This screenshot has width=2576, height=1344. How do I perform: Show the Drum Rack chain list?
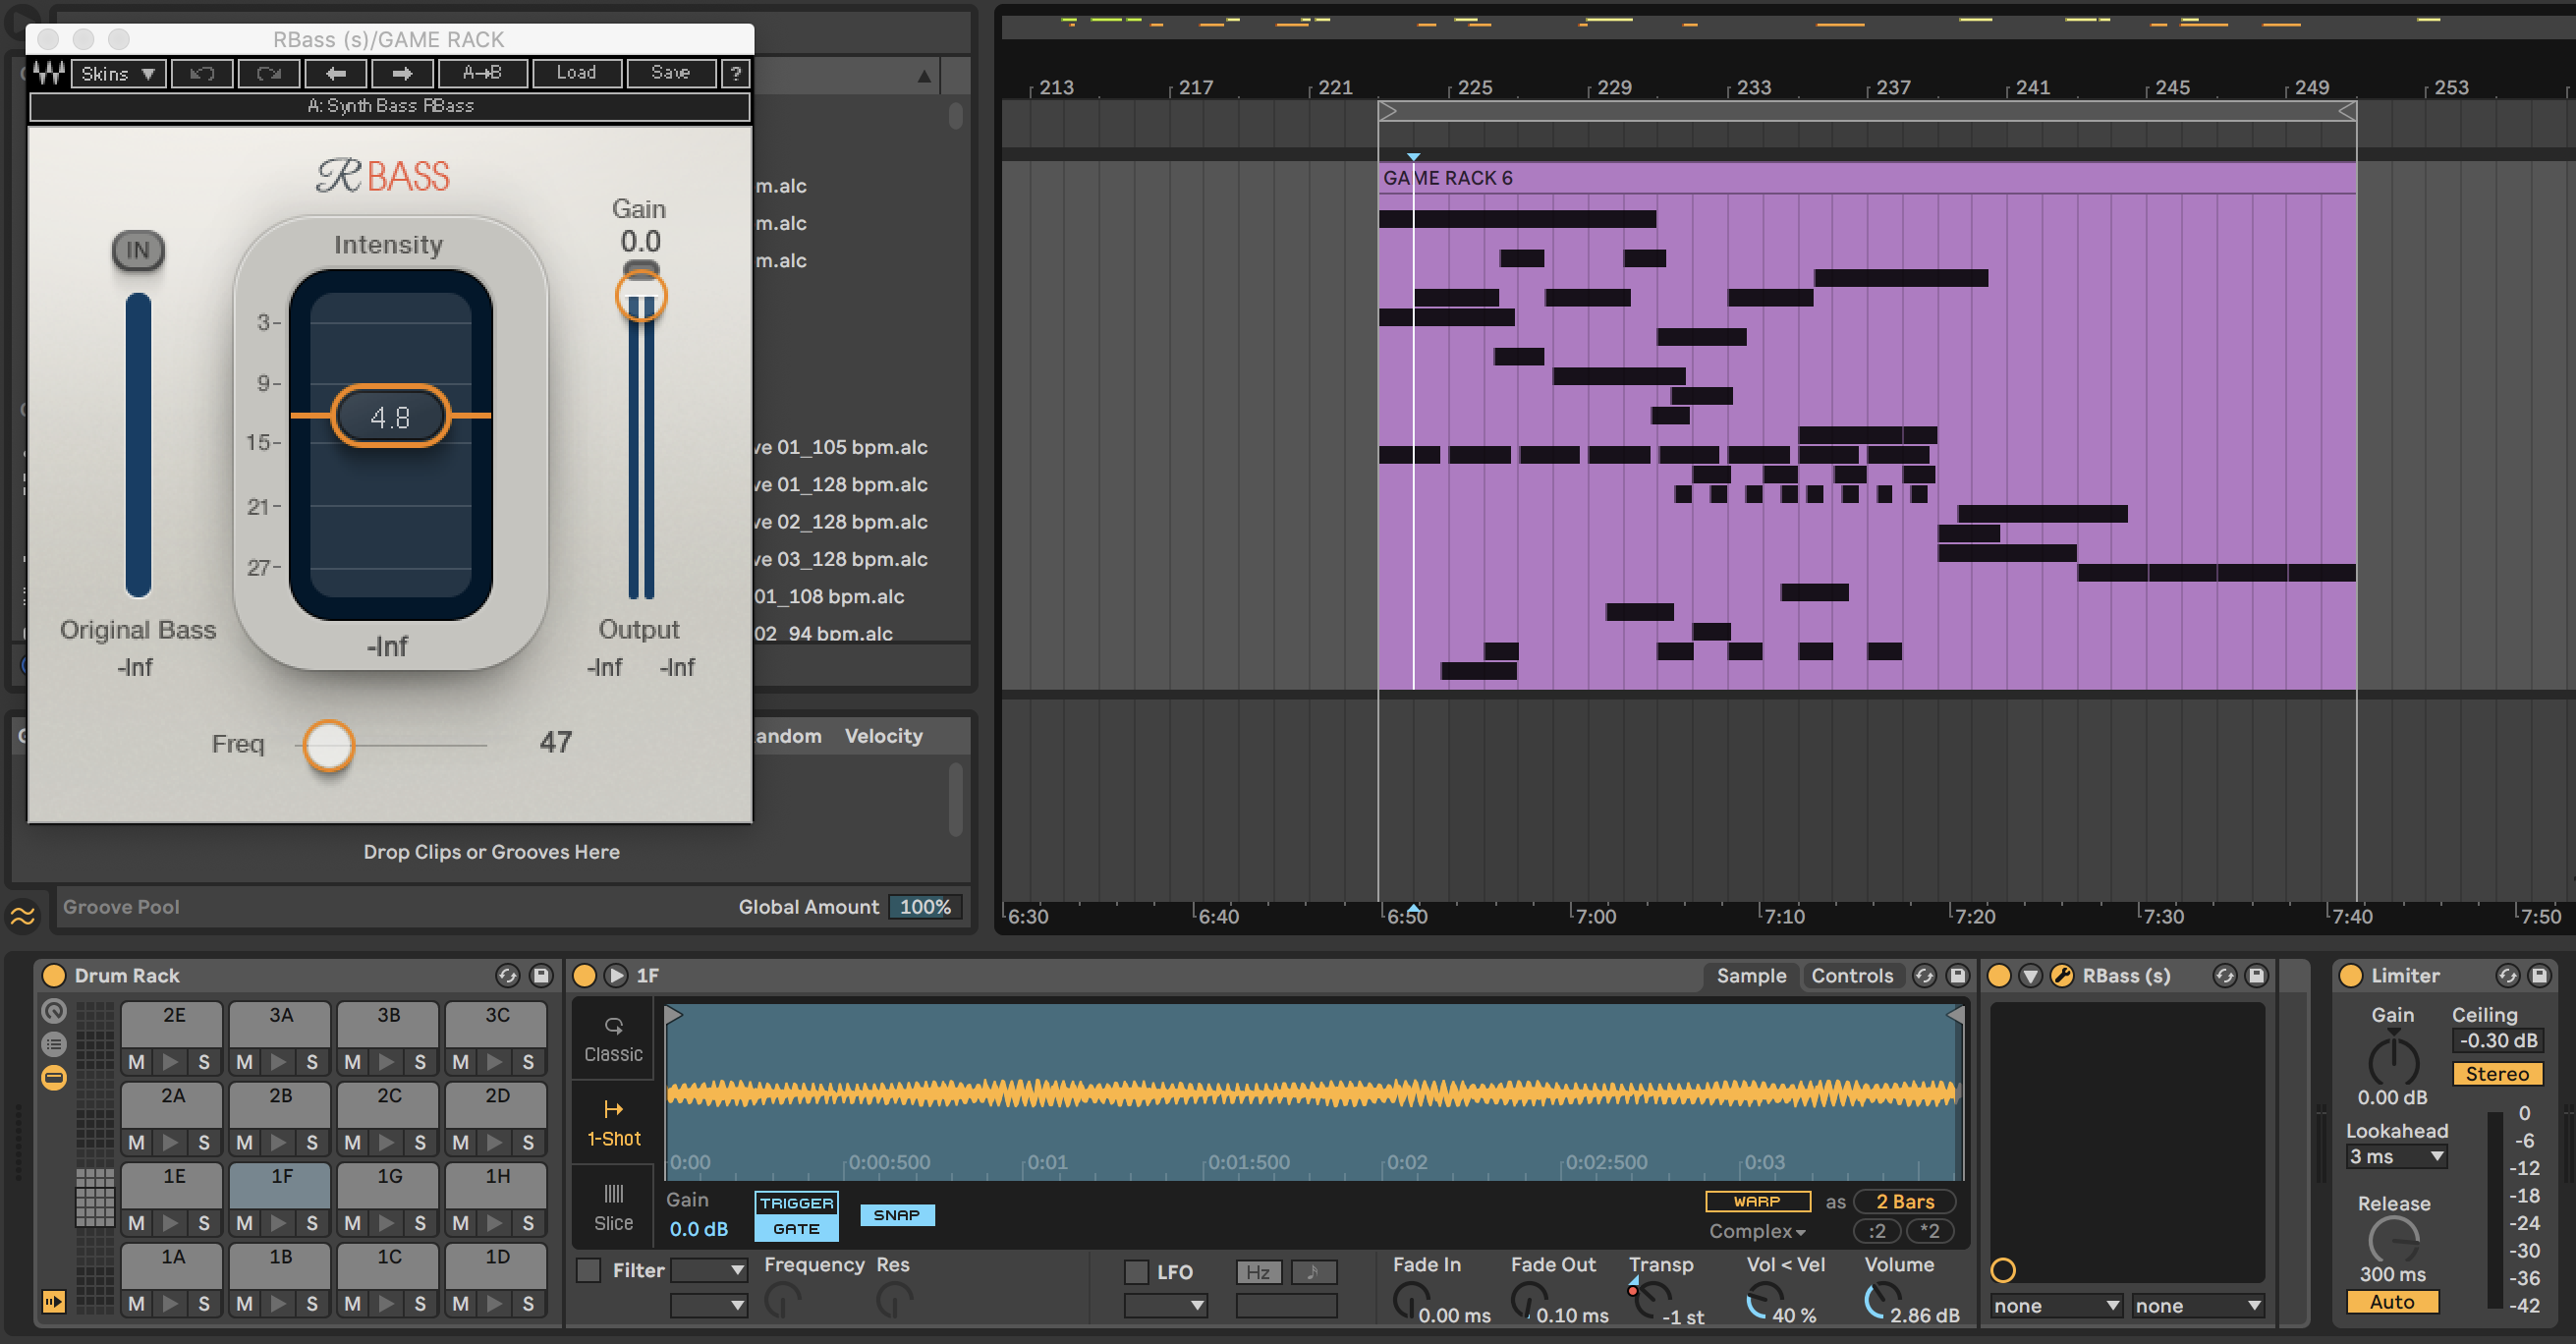pos(54,1044)
